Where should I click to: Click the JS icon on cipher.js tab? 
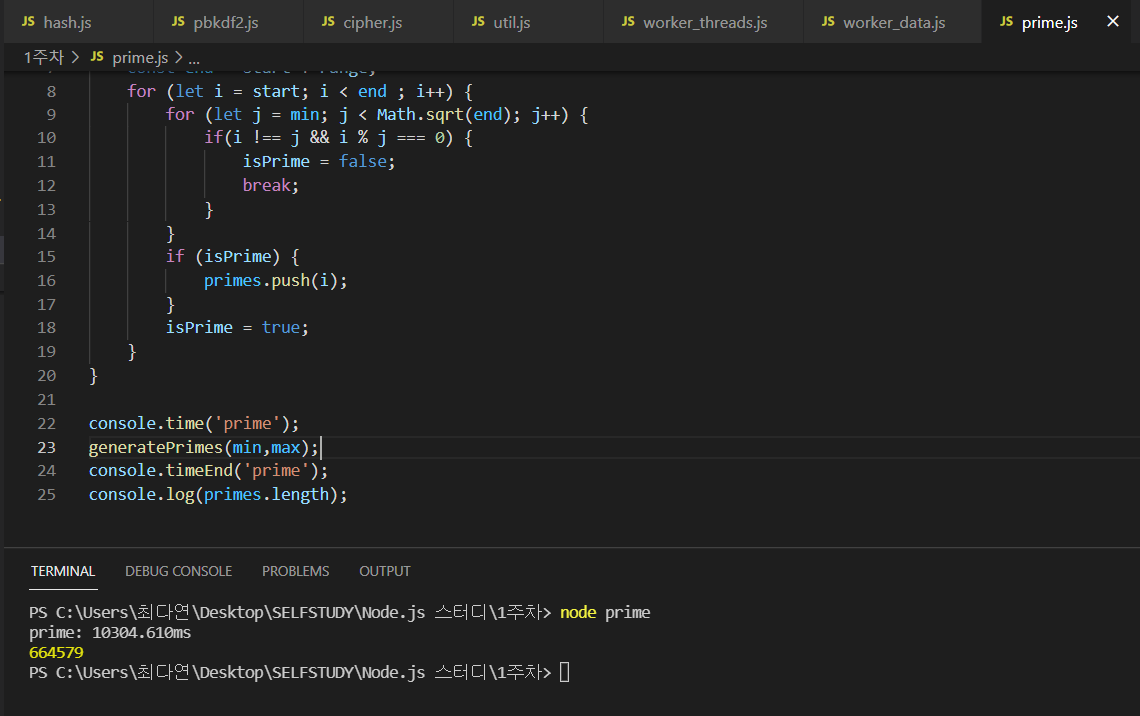pos(328,22)
